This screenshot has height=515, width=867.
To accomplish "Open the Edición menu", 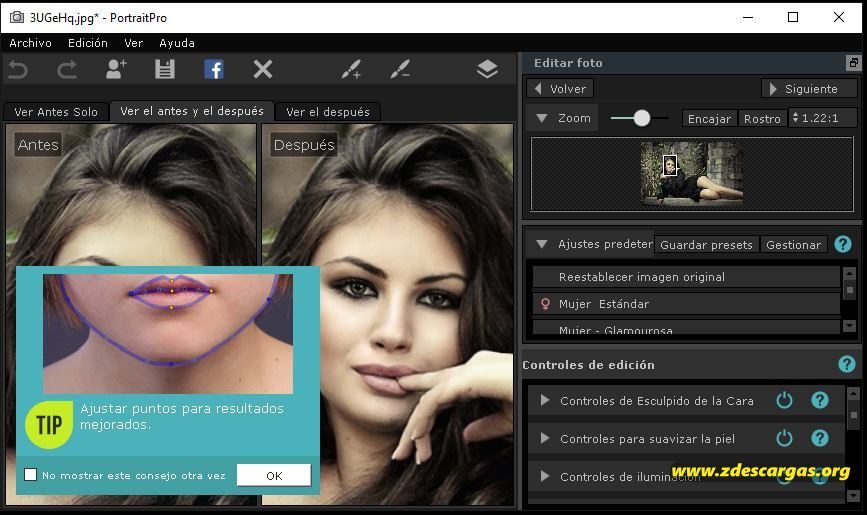I will 87,43.
